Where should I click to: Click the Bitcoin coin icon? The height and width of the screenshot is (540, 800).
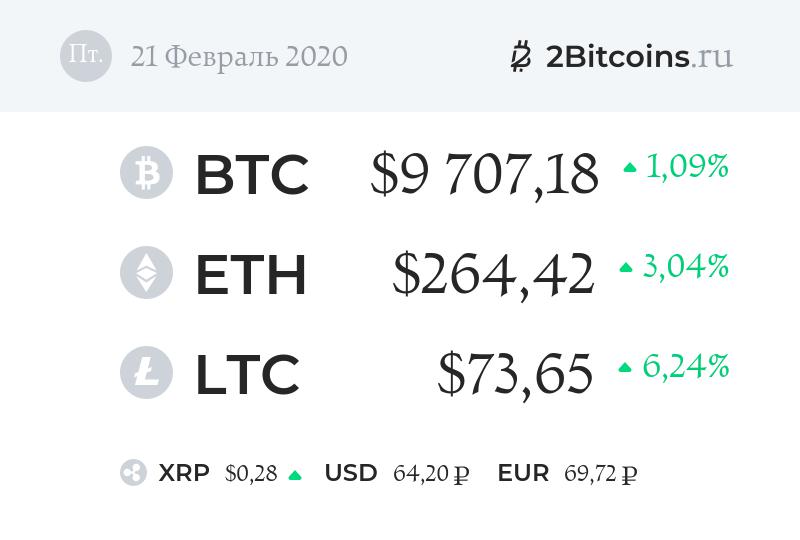[147, 172]
